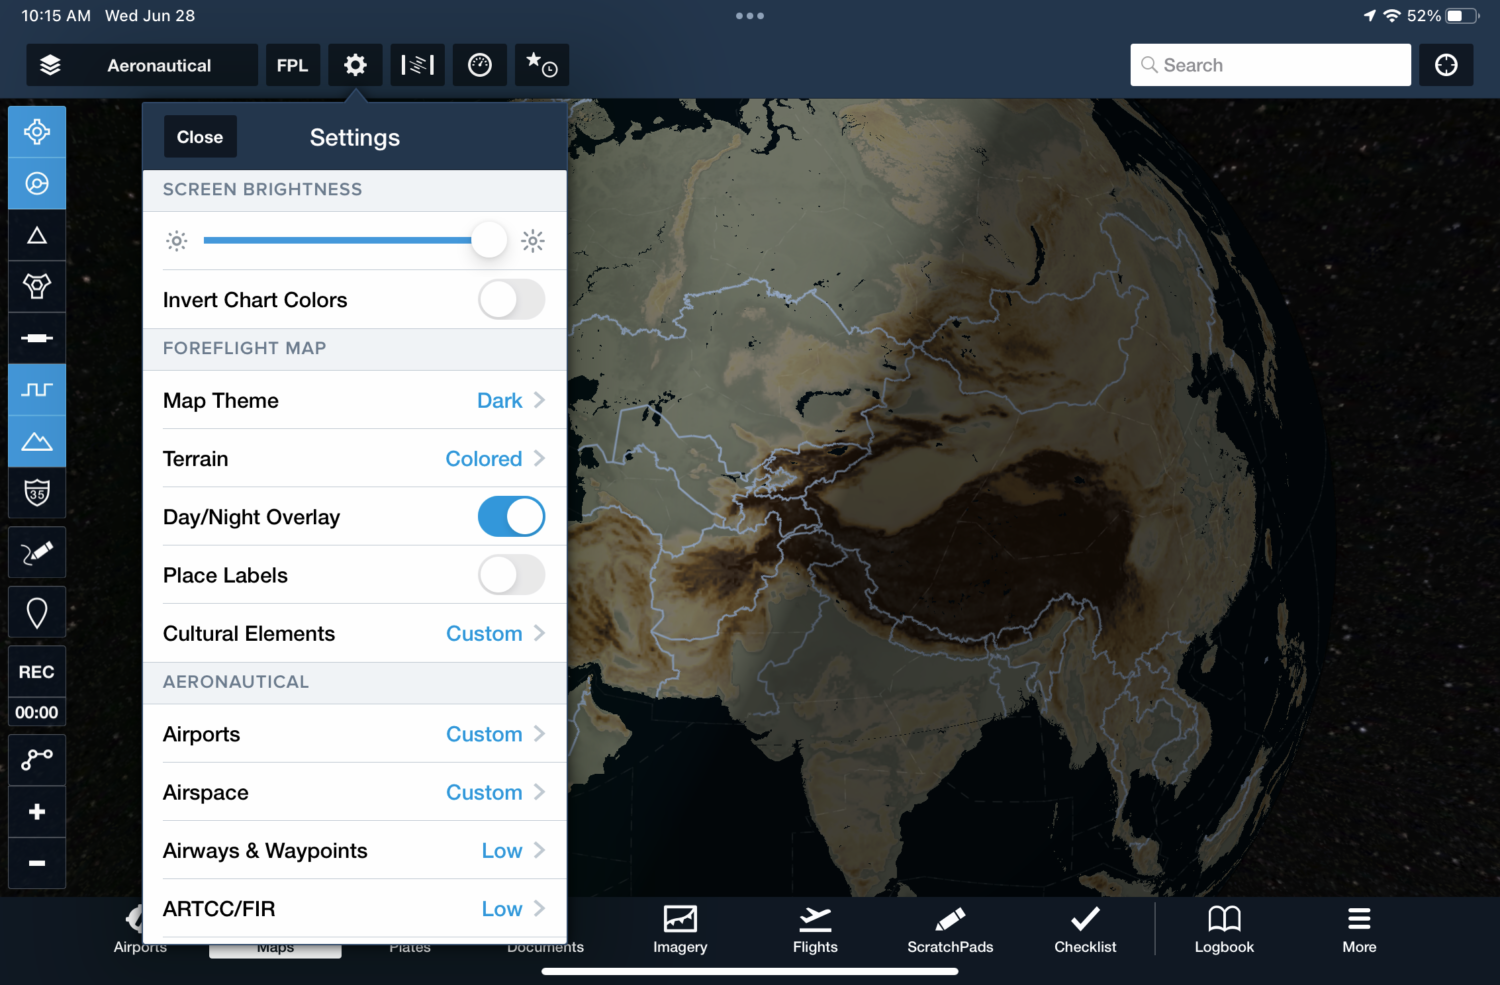Open the Map Theme options
Viewport: 1500px width, 985px height.
pyautogui.click(x=500, y=400)
